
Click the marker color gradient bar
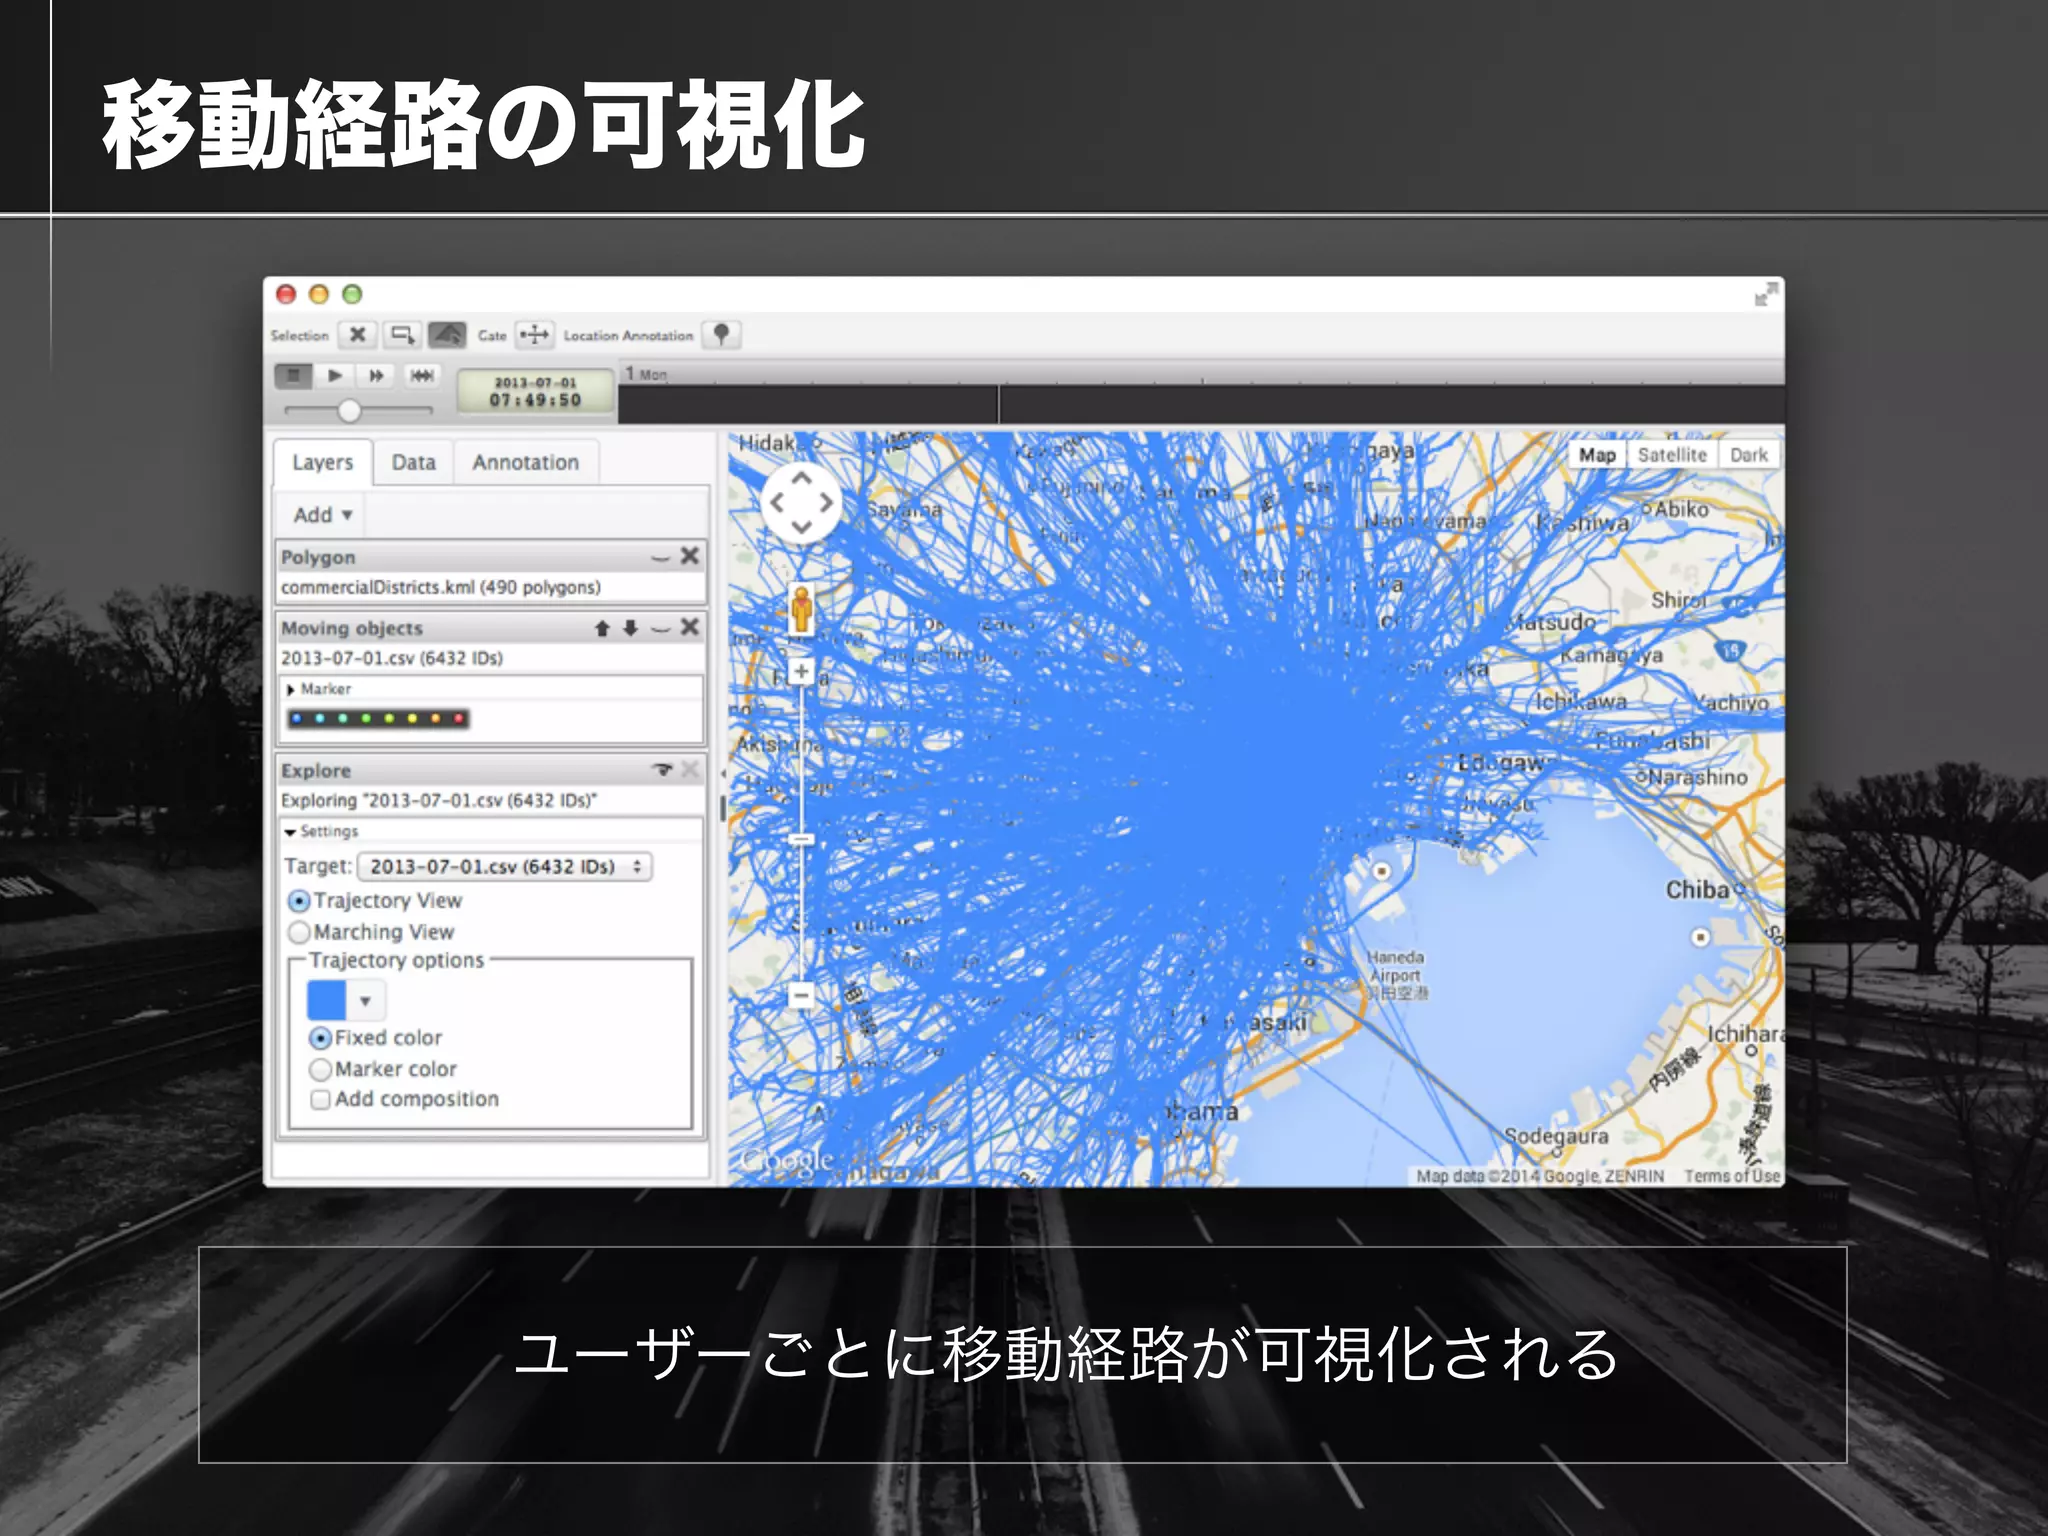pos(378,718)
